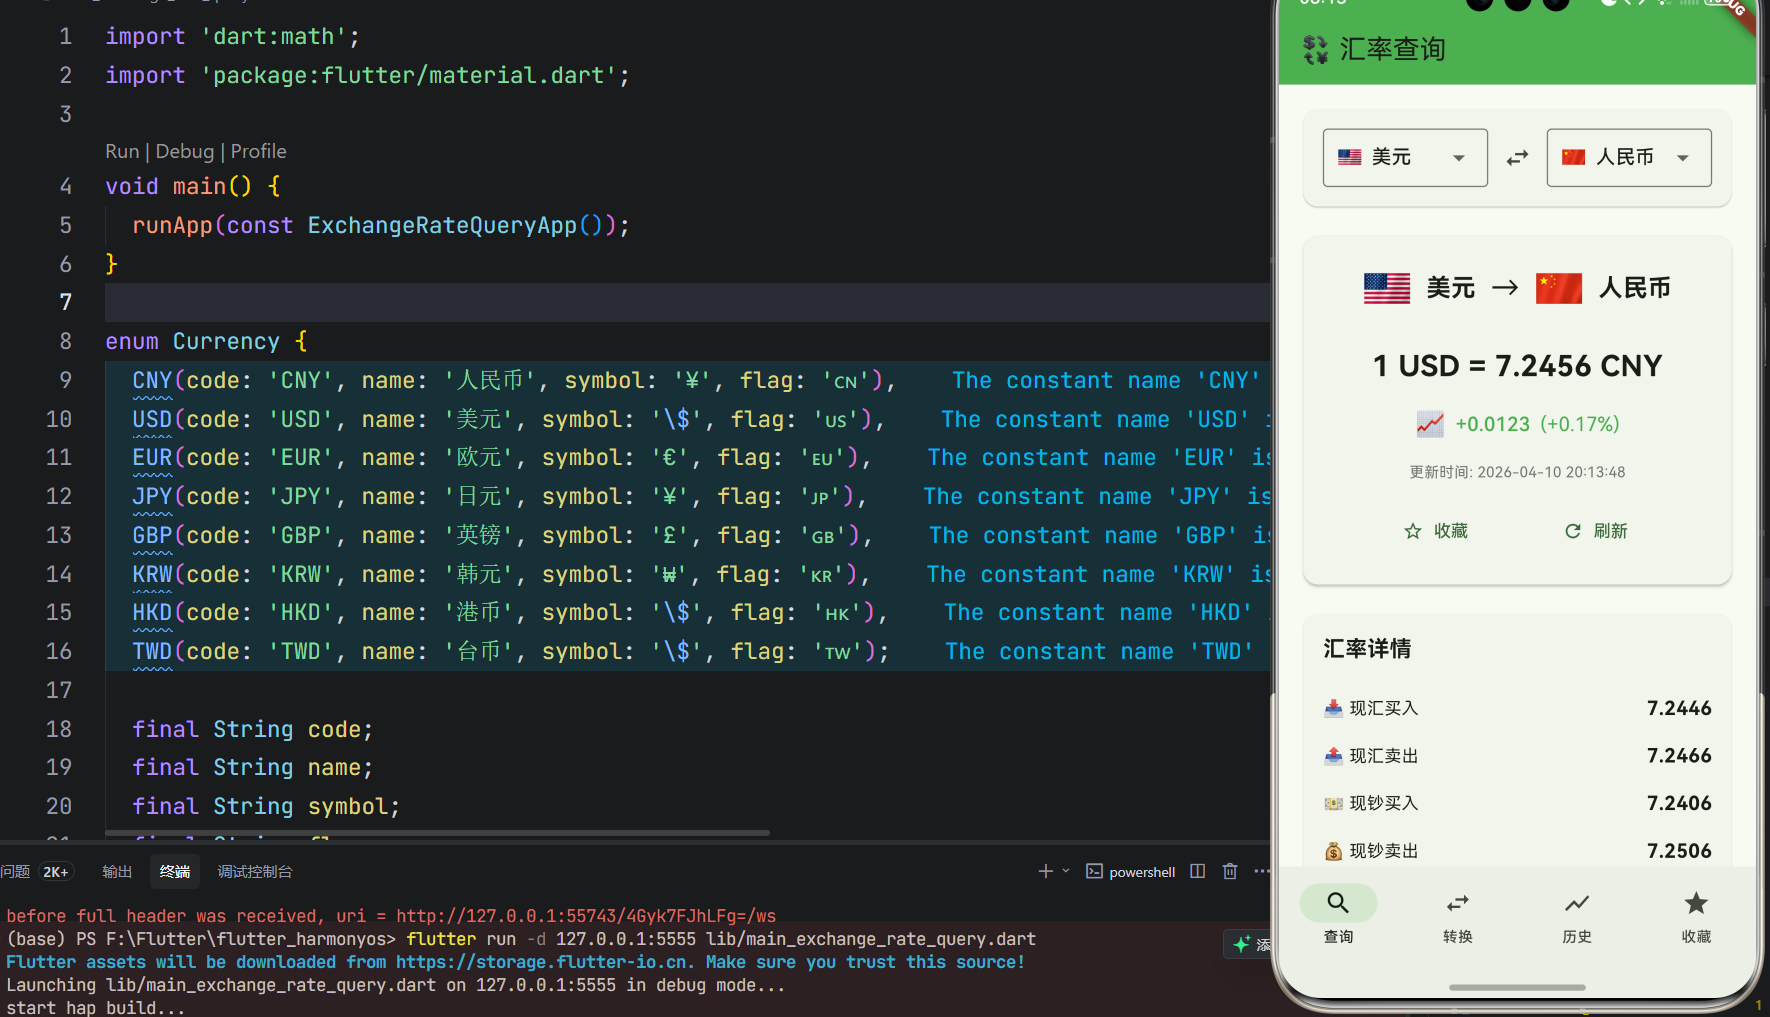Swap the two currencies with the swap icon
Viewport: 1770px width, 1017px height.
coord(1517,158)
